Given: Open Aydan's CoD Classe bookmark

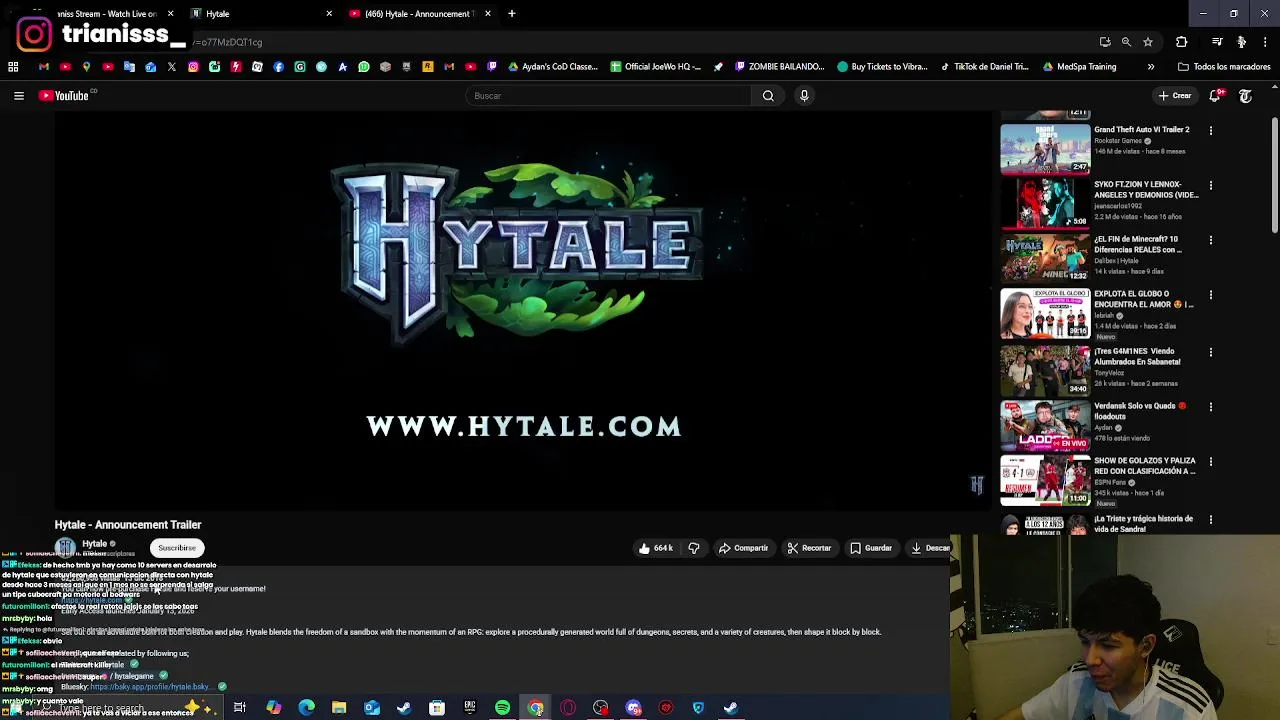Looking at the screenshot, I should [553, 67].
